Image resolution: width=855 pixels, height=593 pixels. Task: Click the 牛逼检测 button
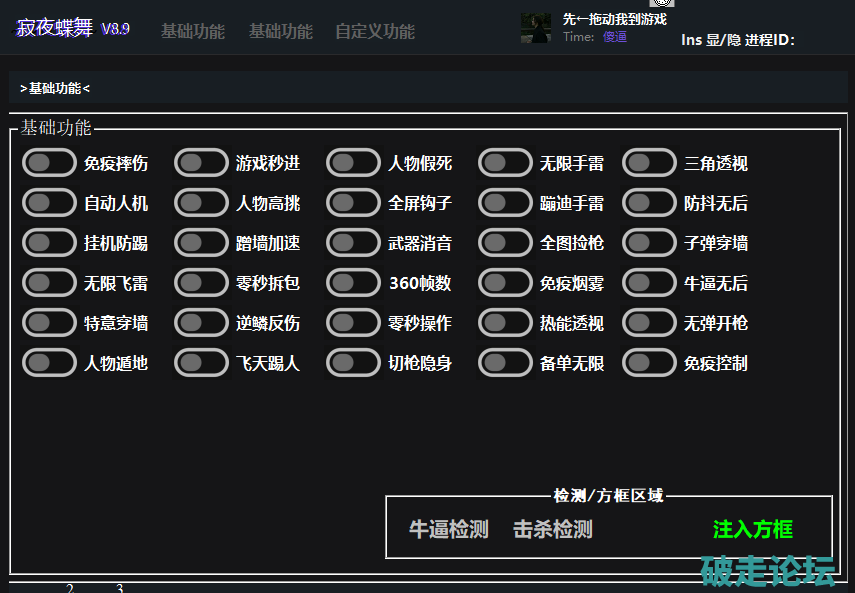449,530
